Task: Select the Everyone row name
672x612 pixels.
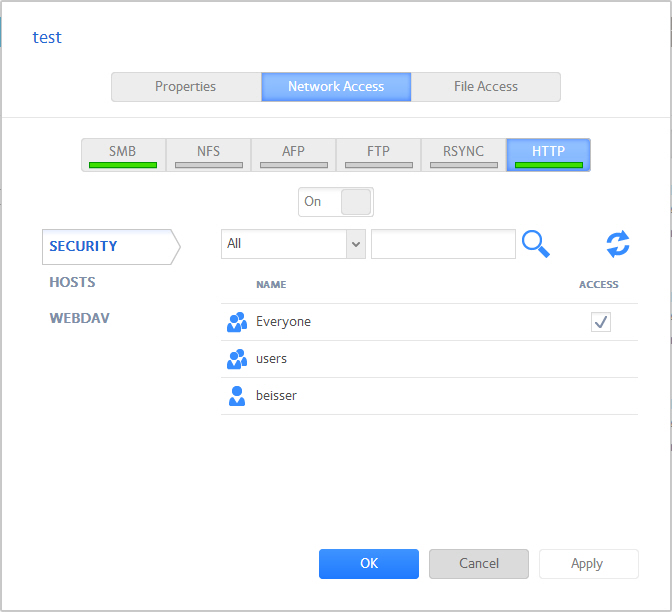Action: (283, 322)
